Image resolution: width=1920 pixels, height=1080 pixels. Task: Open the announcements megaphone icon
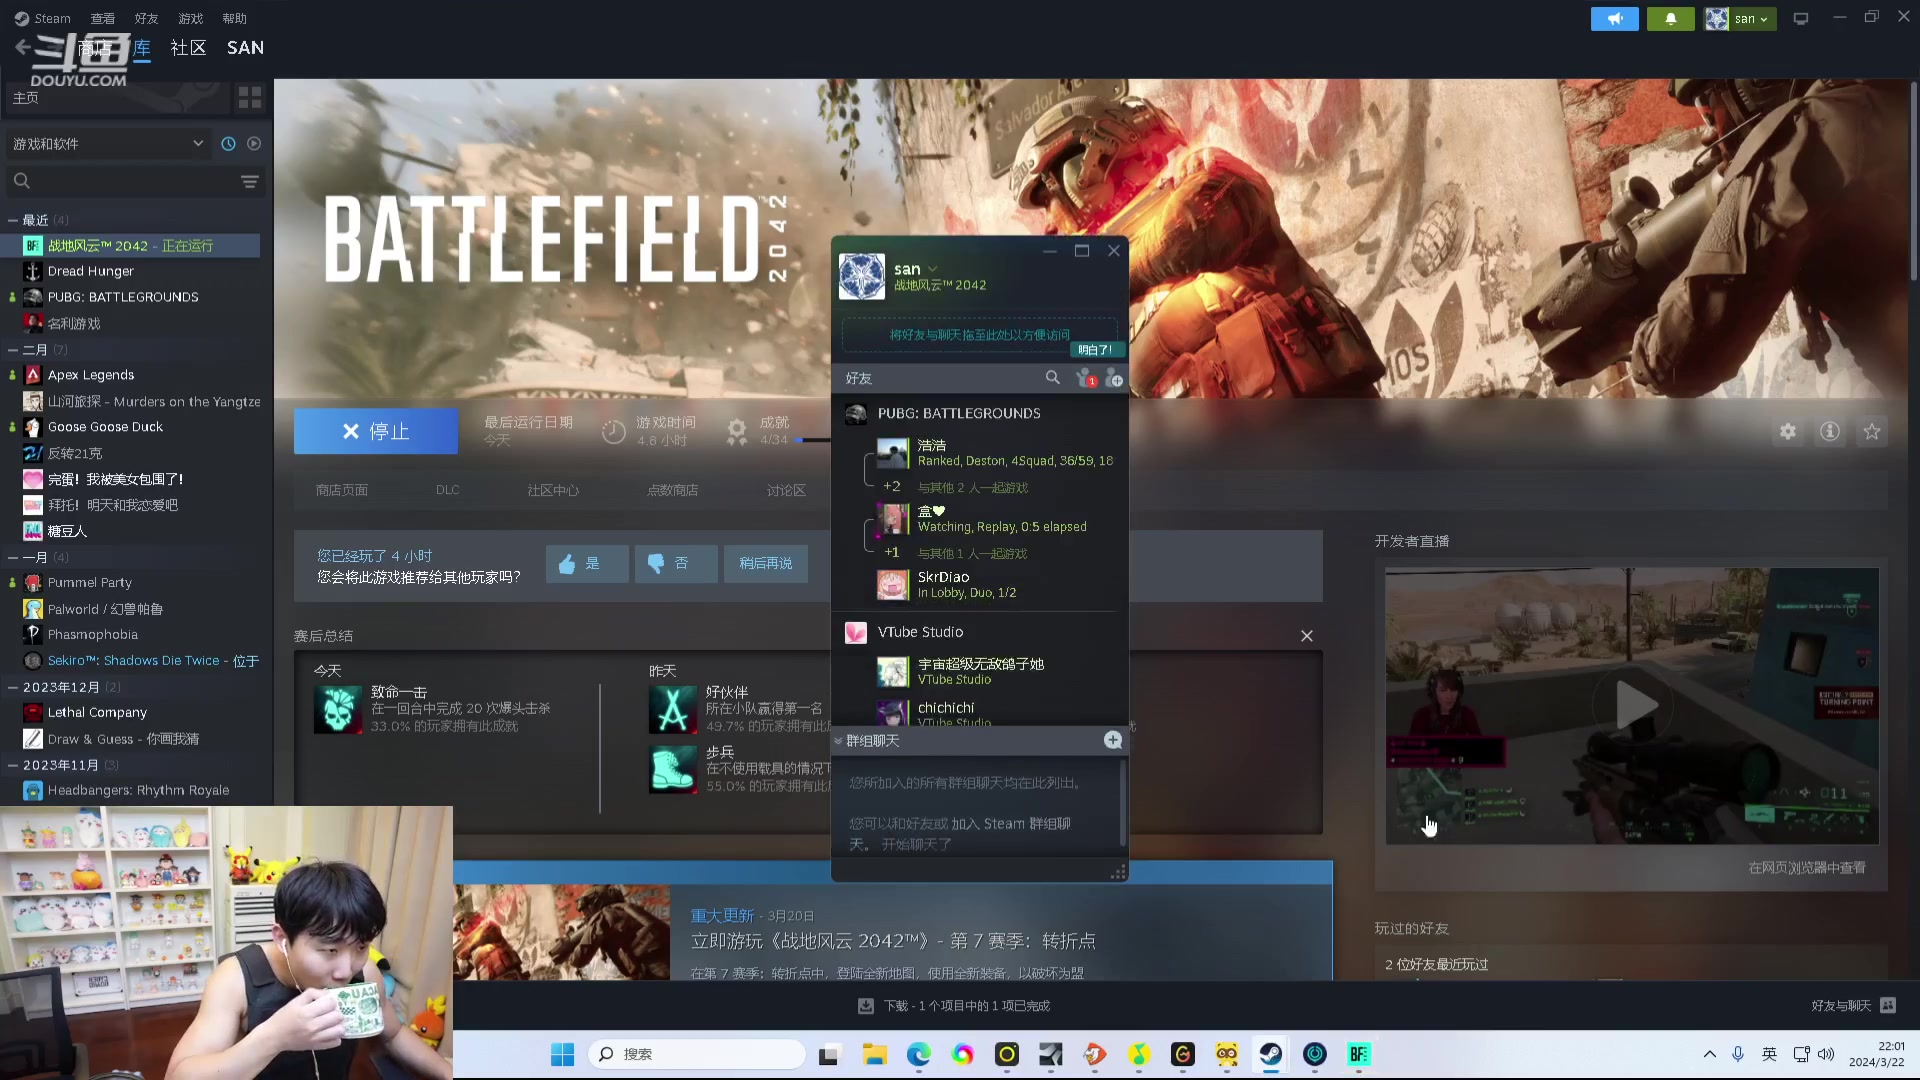click(1614, 19)
